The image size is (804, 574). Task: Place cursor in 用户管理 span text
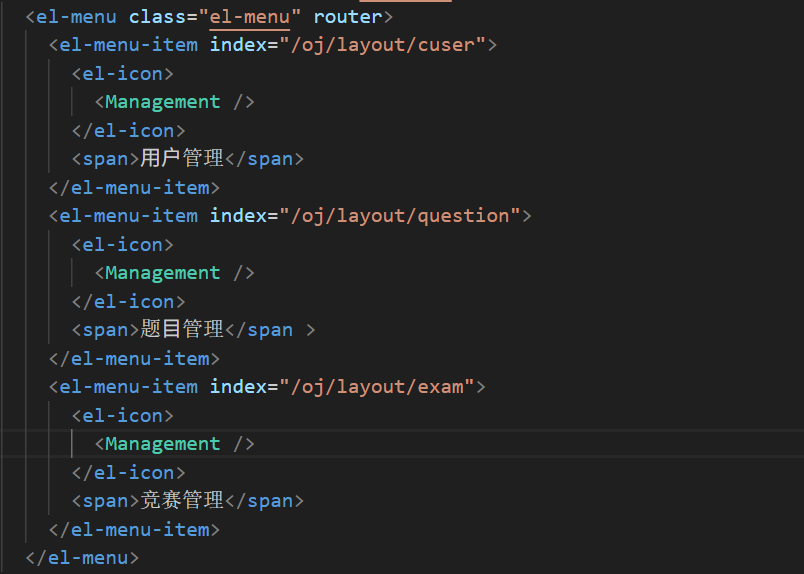[x=182, y=159]
